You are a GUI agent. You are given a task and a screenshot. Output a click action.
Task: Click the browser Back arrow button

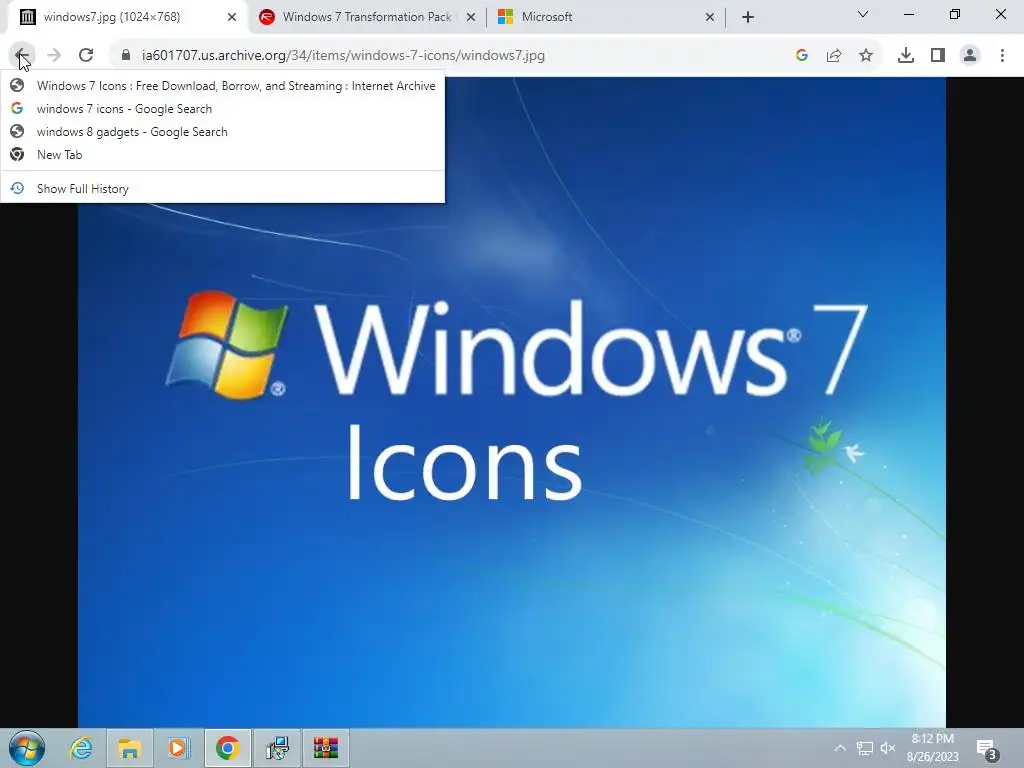[21, 55]
